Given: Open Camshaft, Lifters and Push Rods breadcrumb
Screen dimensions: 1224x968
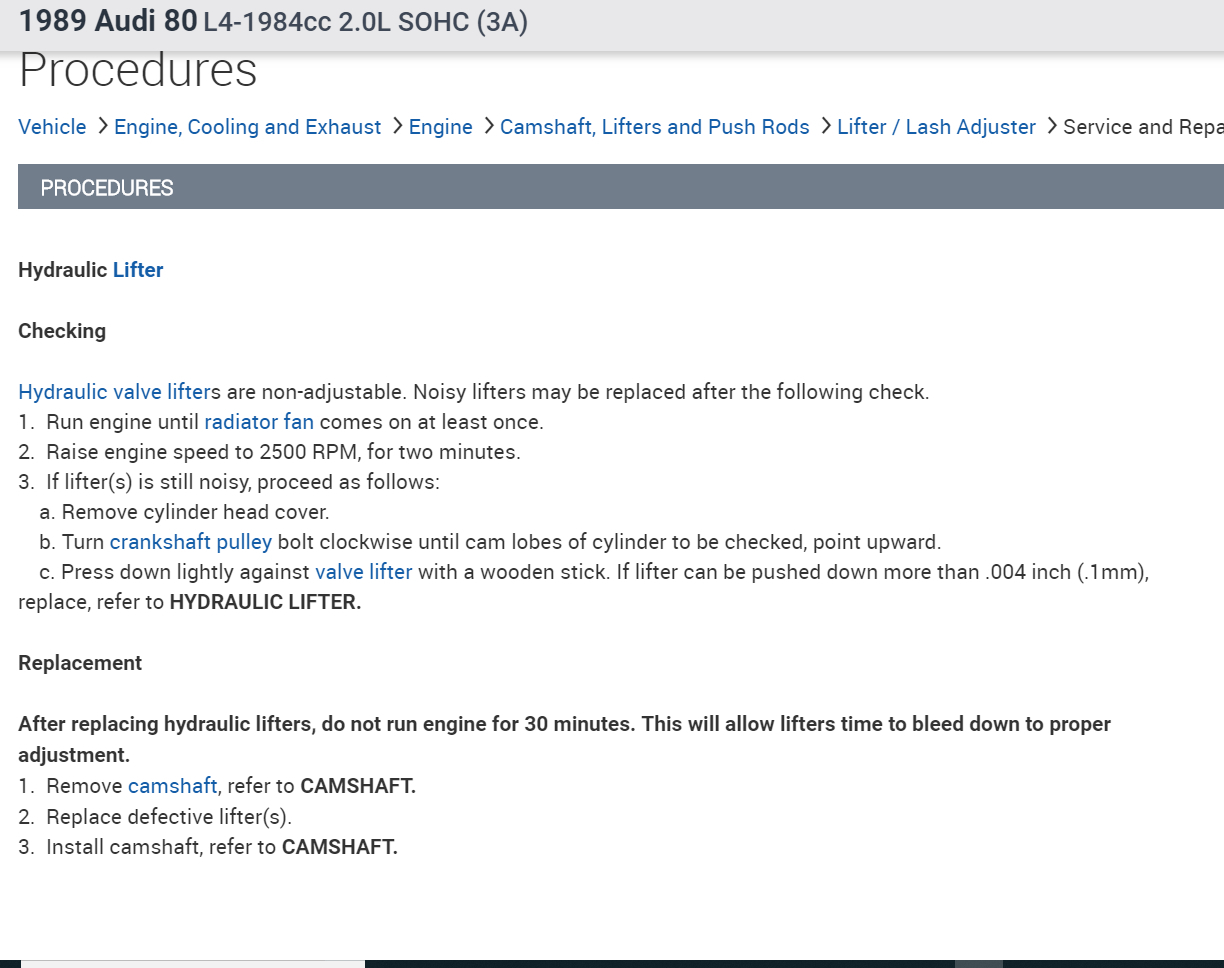Looking at the screenshot, I should pyautogui.click(x=654, y=127).
